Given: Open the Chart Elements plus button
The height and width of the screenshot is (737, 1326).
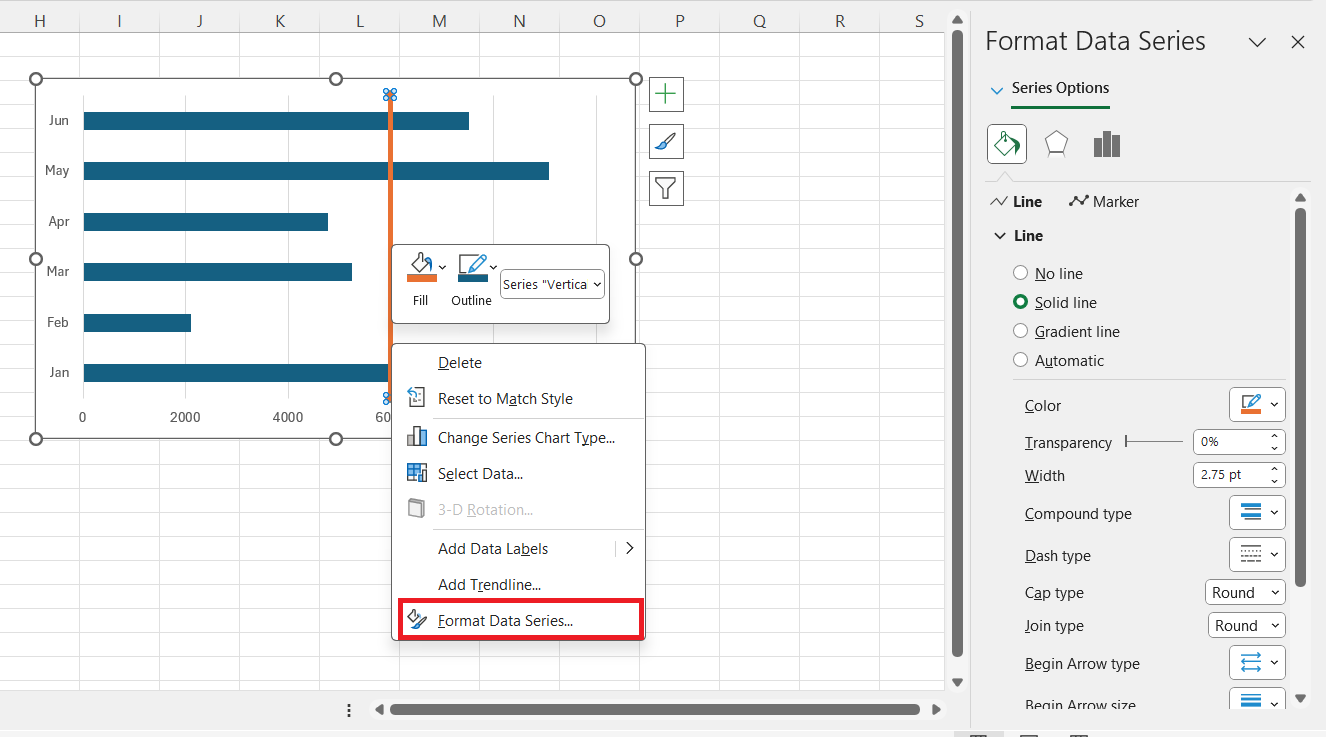Looking at the screenshot, I should point(666,95).
